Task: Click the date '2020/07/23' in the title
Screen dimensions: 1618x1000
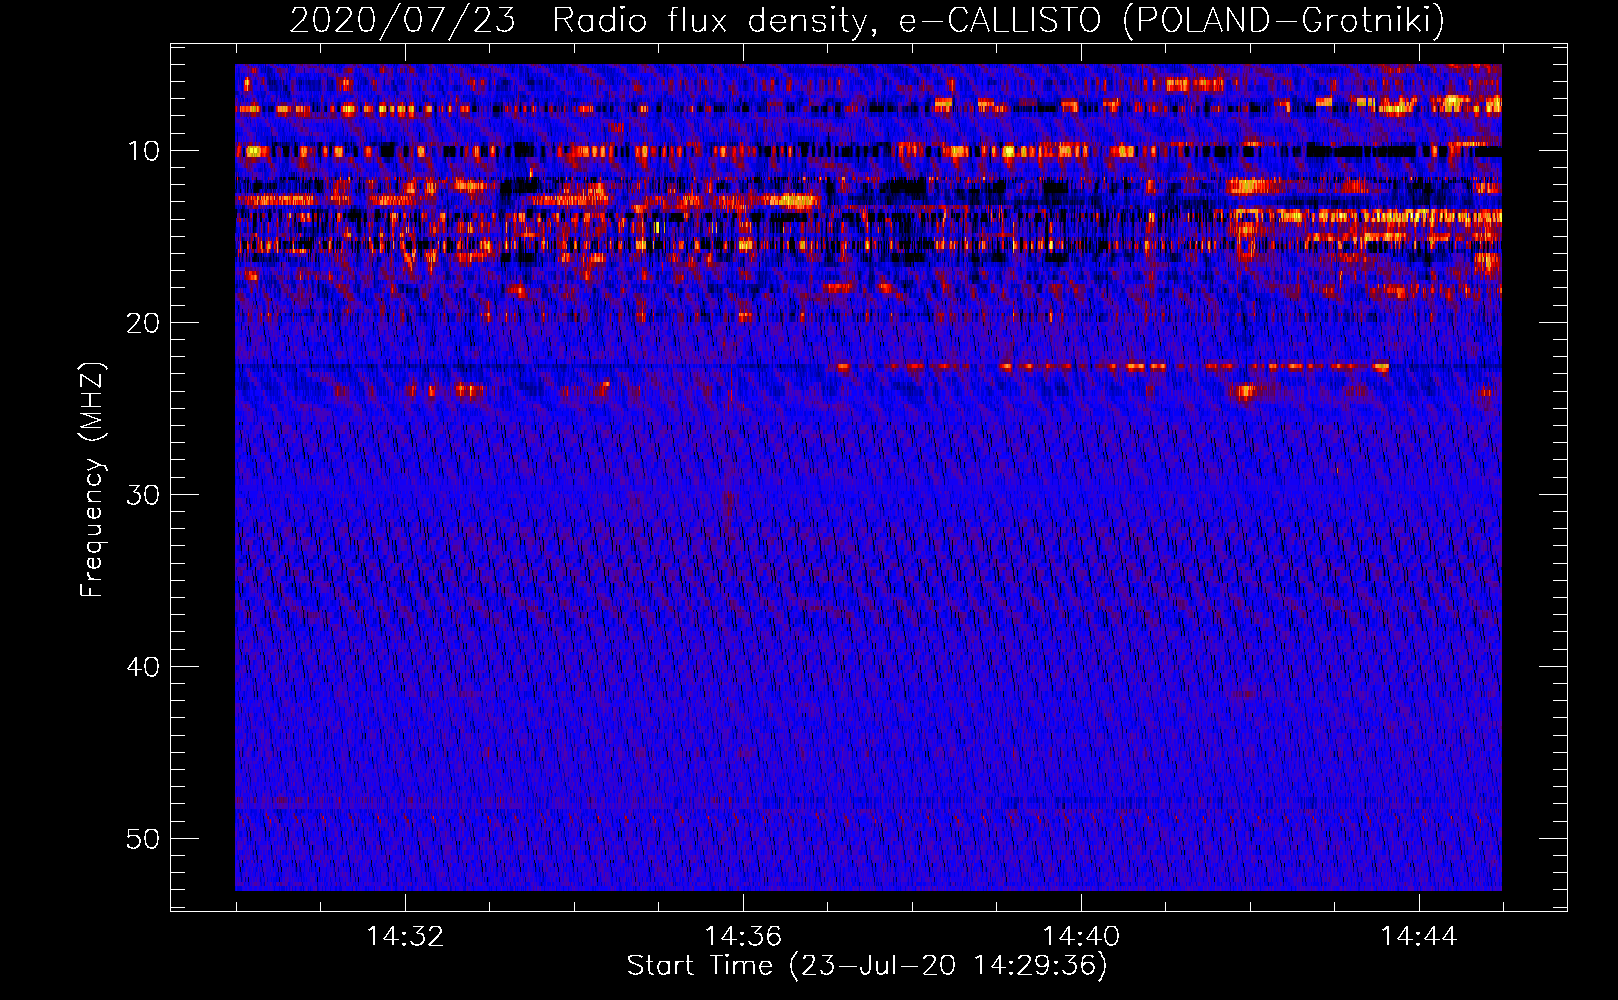Action: coord(403,21)
